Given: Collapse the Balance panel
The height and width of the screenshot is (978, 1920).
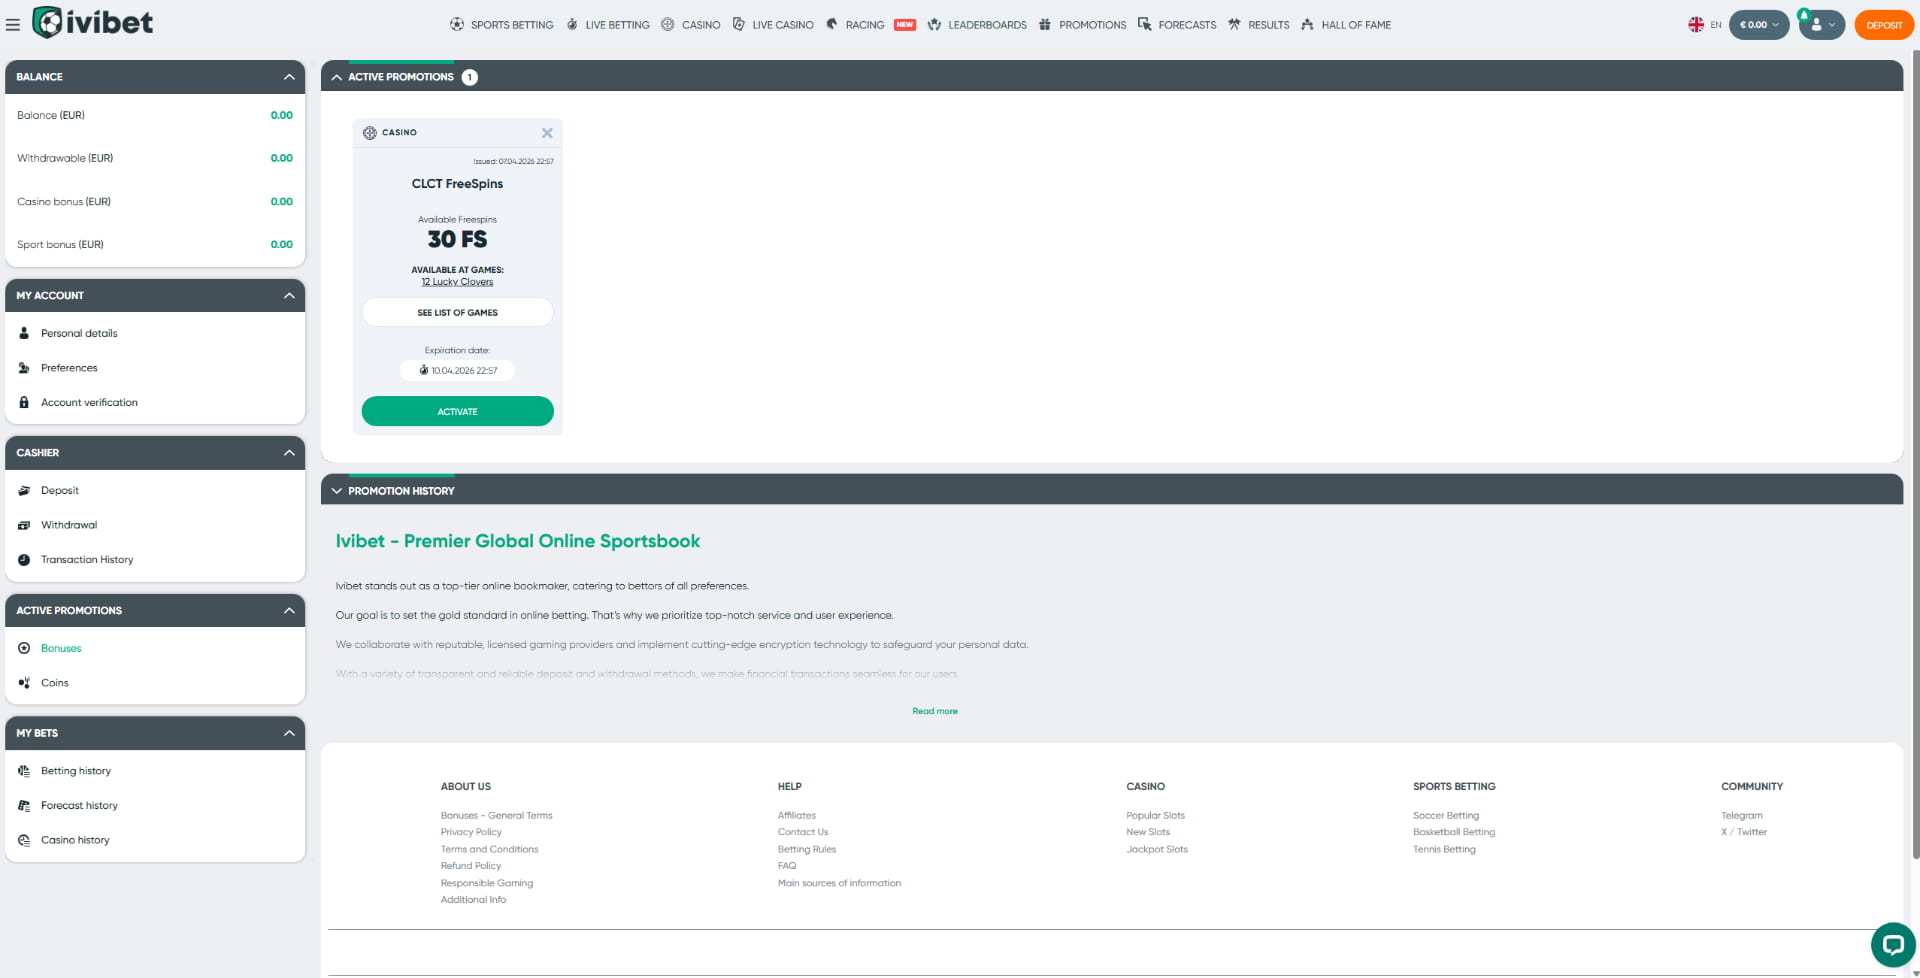Looking at the screenshot, I should pos(289,77).
